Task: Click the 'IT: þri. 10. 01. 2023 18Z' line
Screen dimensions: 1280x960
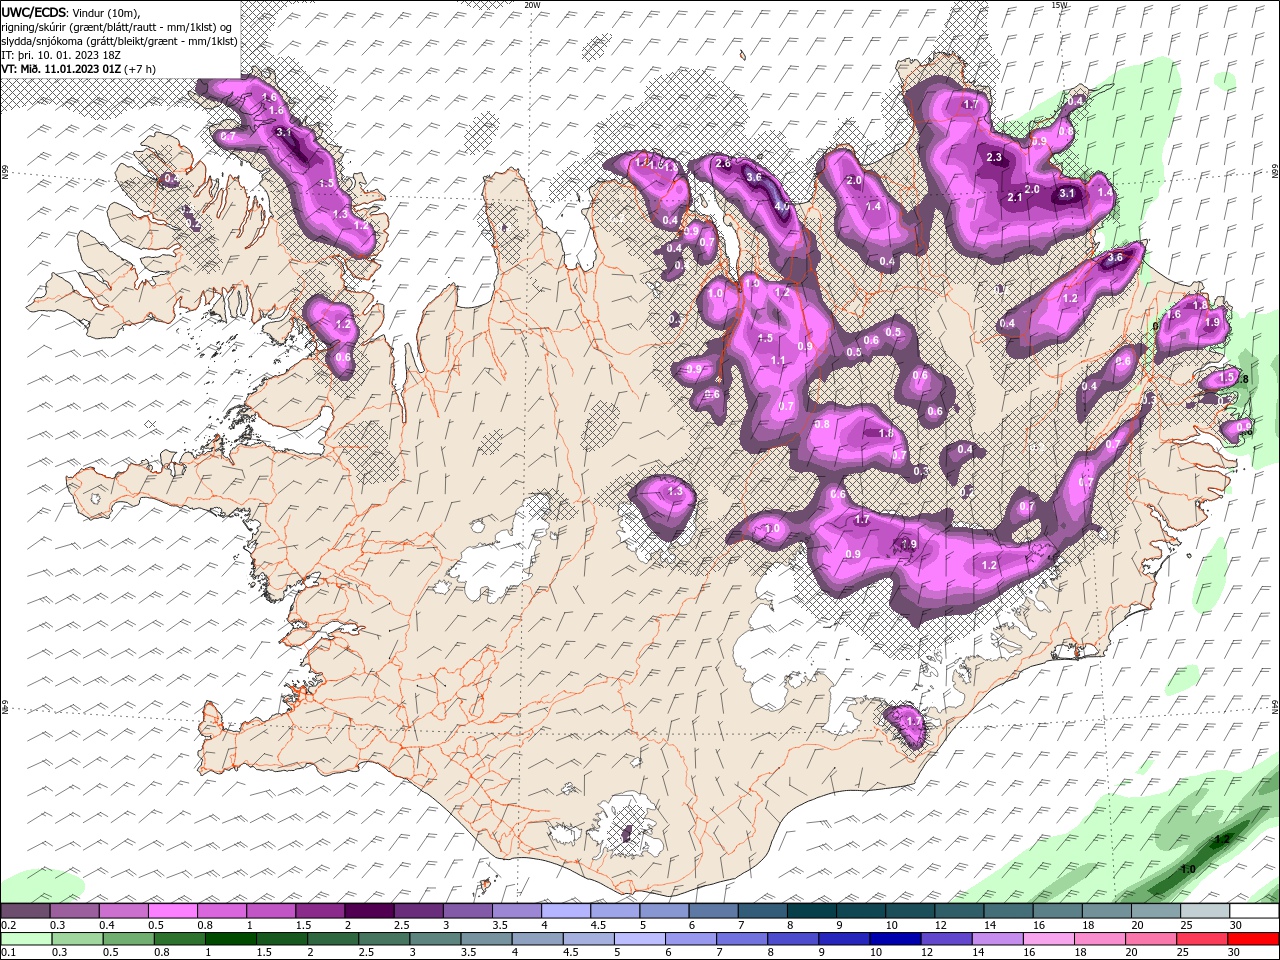Action: coord(62,55)
